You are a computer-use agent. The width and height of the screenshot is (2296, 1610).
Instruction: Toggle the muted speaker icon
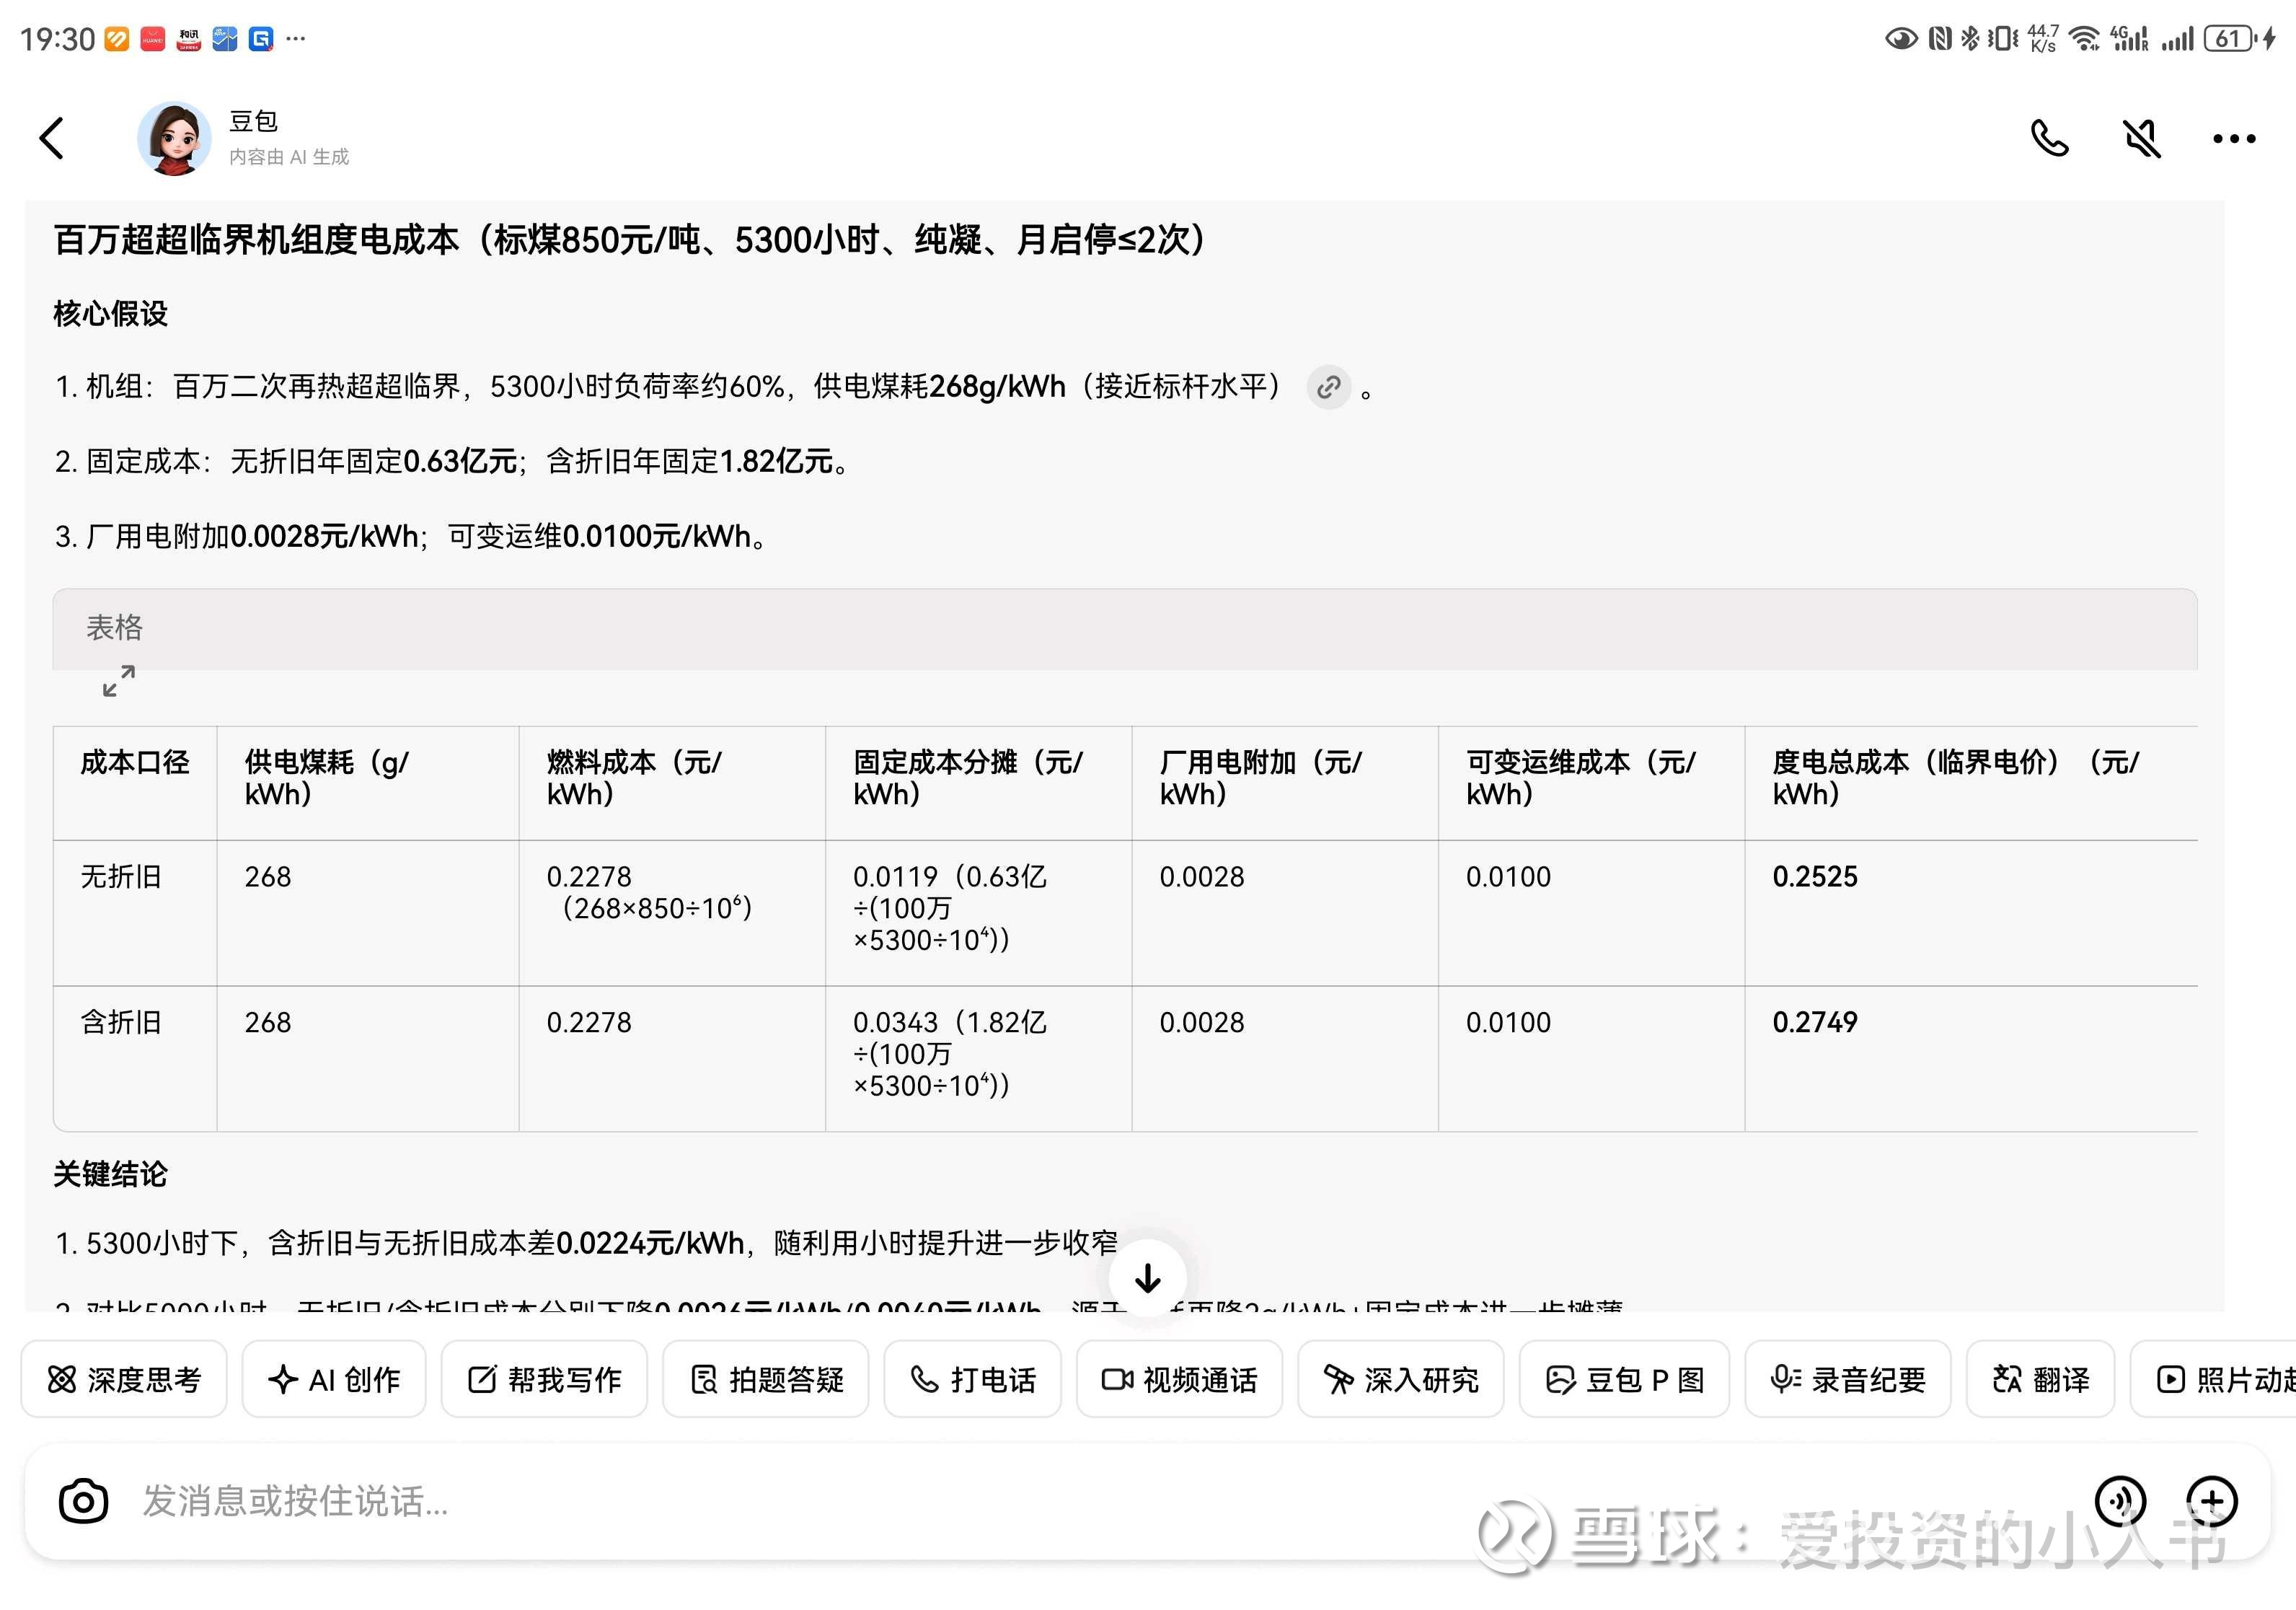click(x=2142, y=138)
